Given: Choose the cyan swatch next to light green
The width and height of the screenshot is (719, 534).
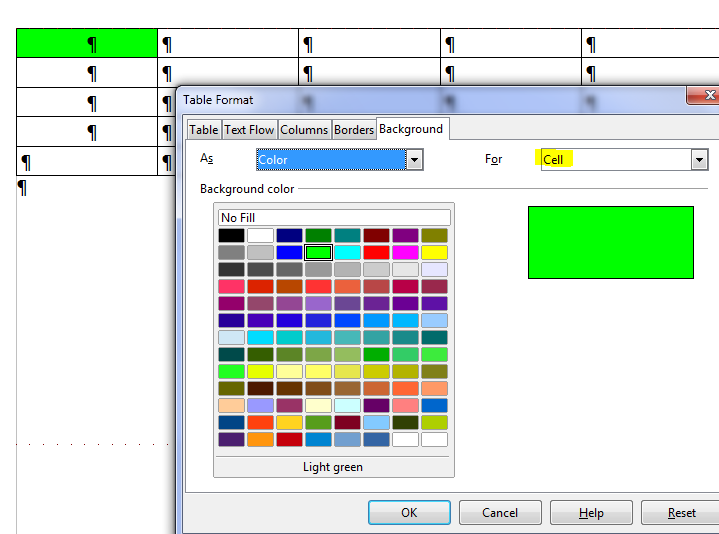Looking at the screenshot, I should pos(347,253).
